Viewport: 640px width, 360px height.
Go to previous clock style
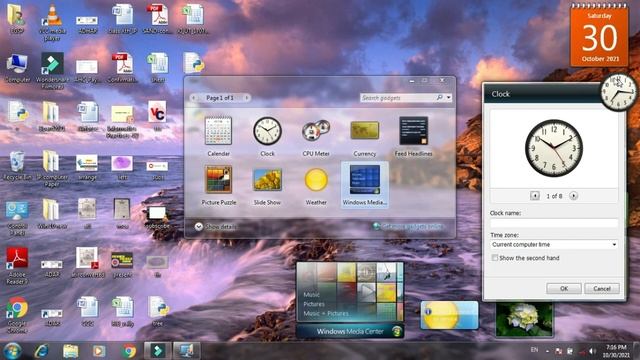(x=535, y=196)
